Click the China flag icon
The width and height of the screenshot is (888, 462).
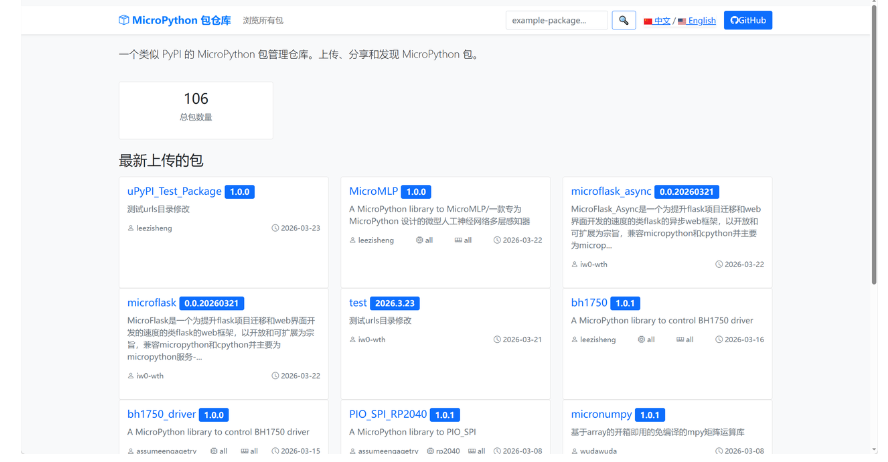pyautogui.click(x=648, y=22)
